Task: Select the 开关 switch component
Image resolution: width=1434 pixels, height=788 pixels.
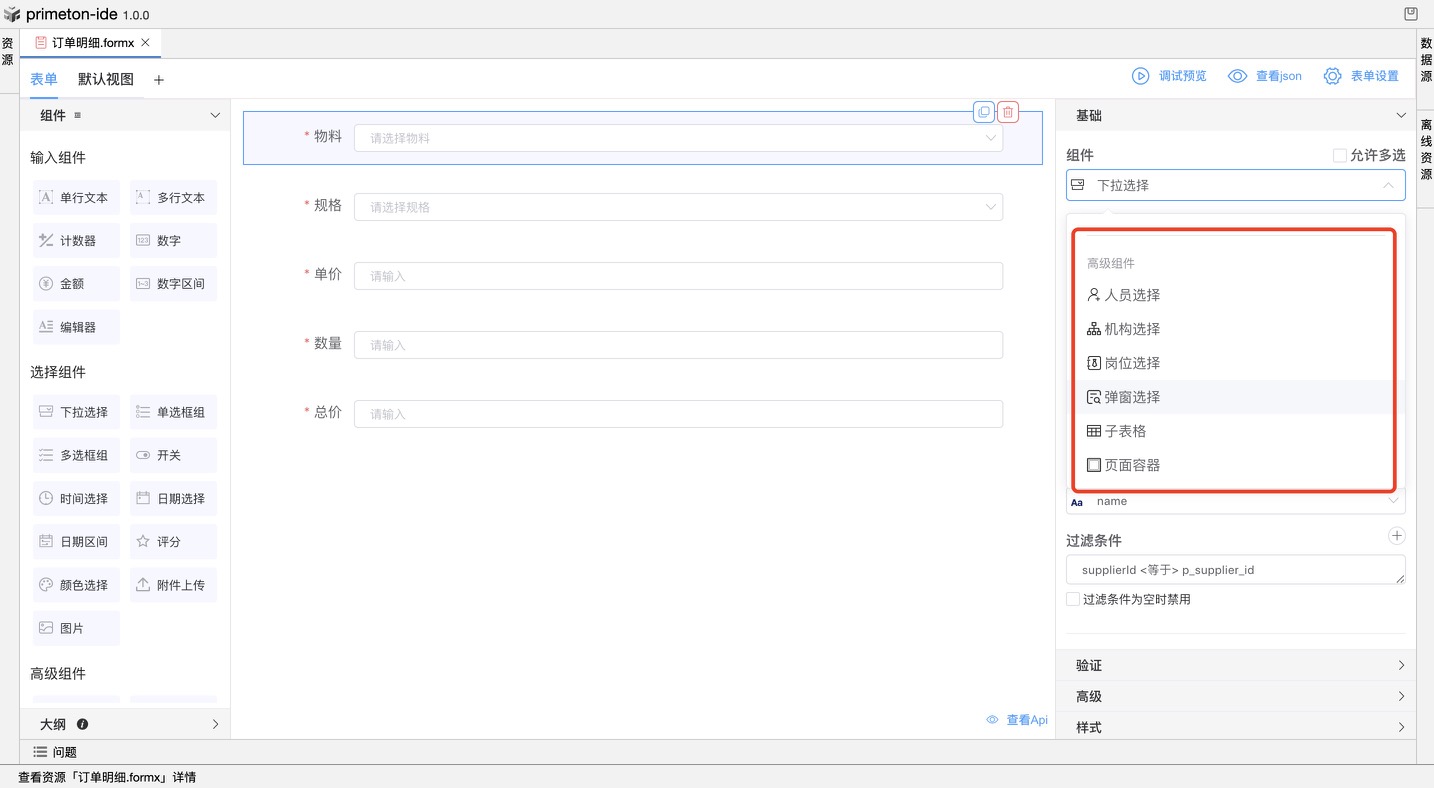Action: point(172,455)
